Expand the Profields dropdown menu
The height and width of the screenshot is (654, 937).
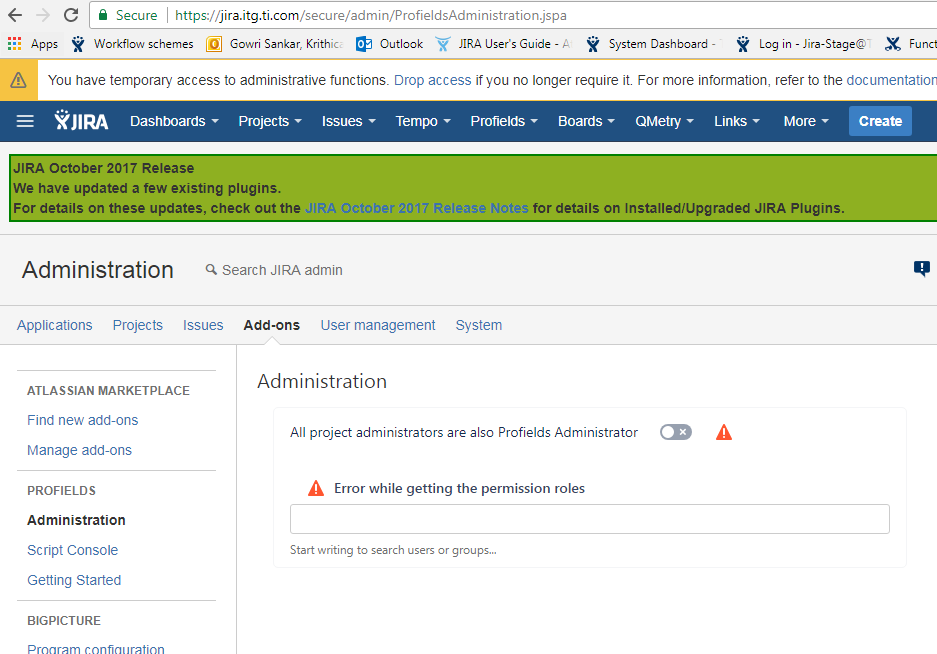coord(504,121)
